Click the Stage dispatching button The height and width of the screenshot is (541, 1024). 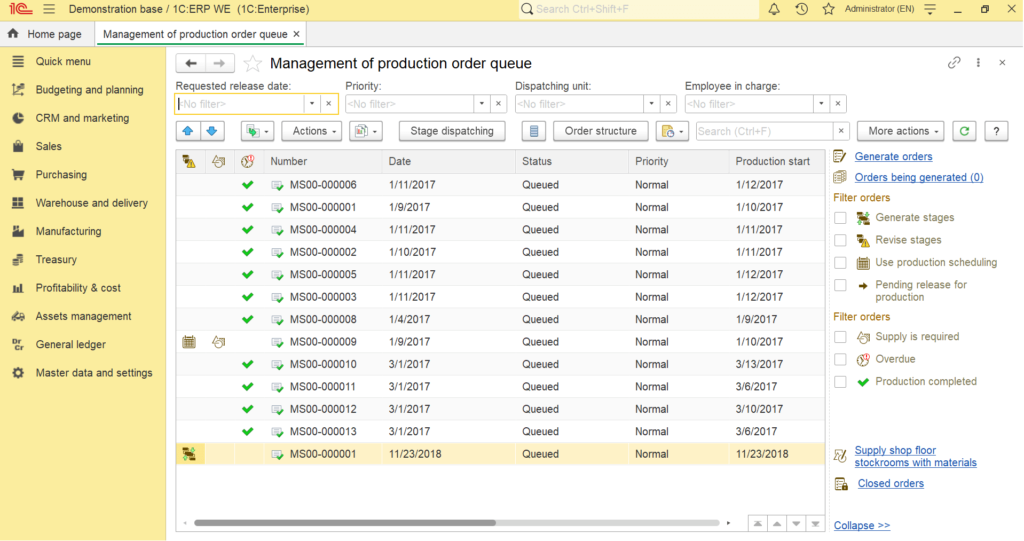pos(452,131)
